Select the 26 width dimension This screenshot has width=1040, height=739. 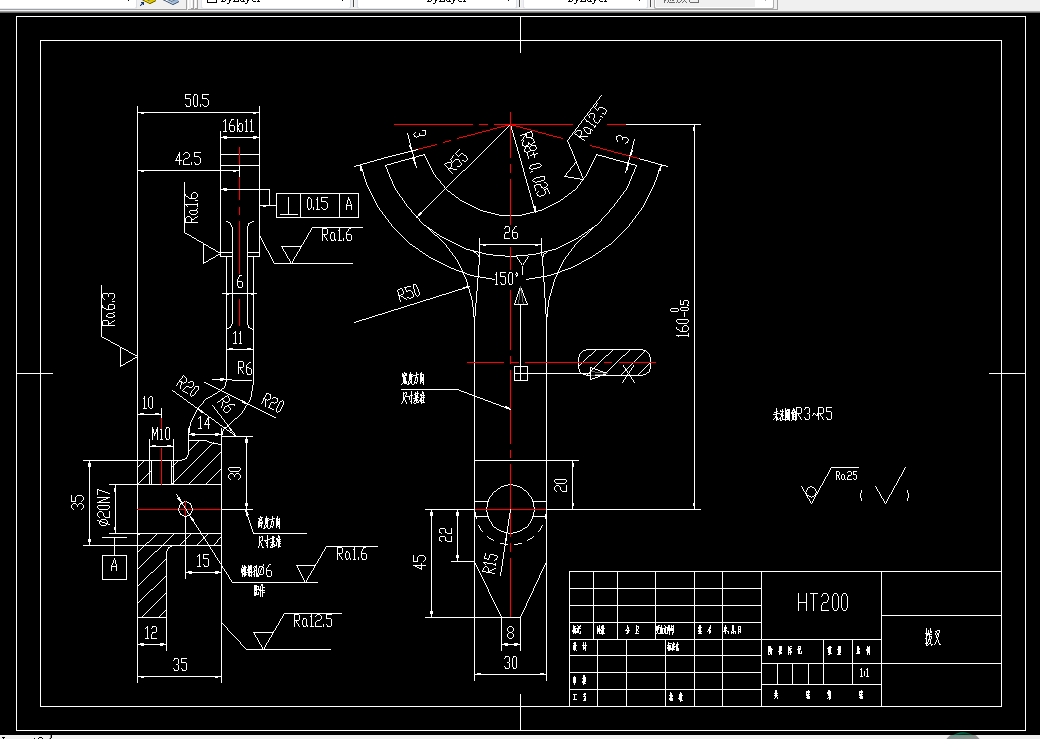(510, 233)
